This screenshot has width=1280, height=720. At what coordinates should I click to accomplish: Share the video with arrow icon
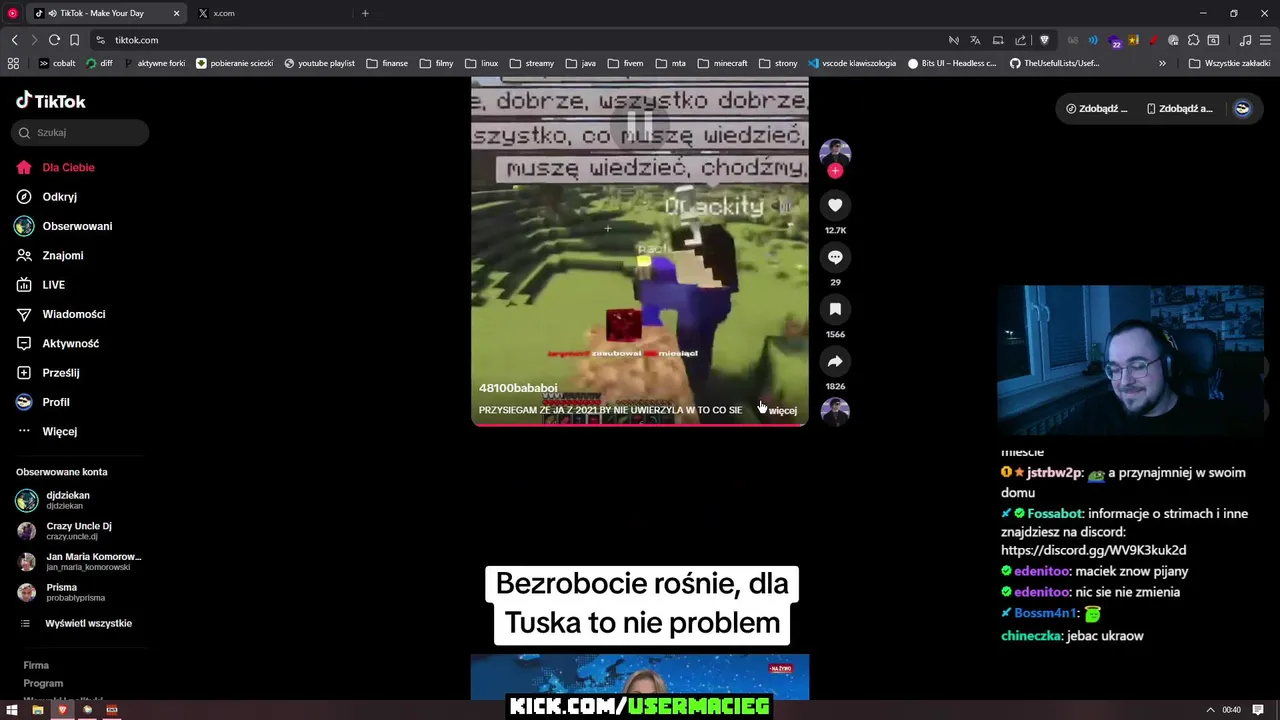[x=835, y=361]
